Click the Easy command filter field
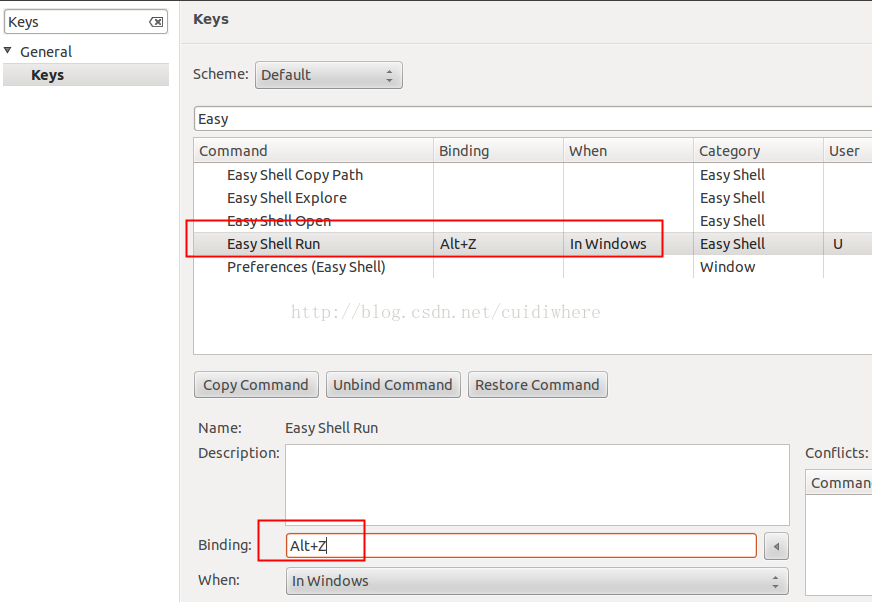The width and height of the screenshot is (872, 602). (533, 119)
